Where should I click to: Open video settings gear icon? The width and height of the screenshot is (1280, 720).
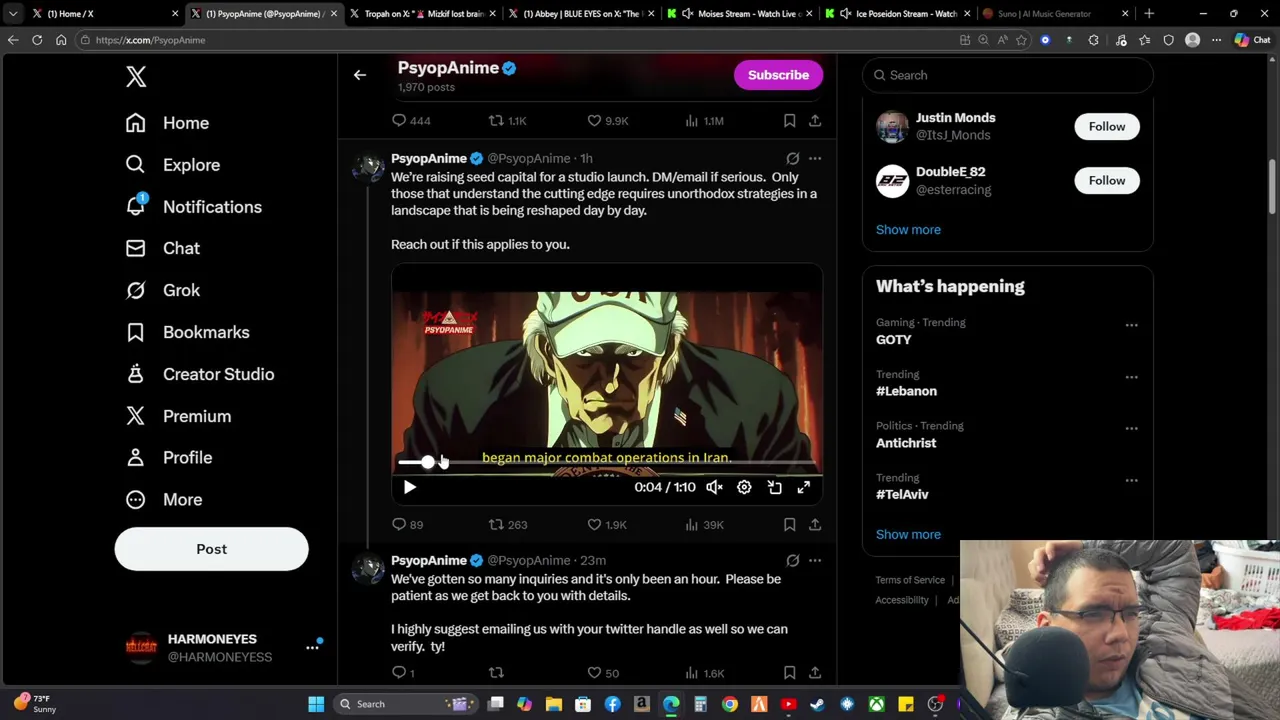744,487
